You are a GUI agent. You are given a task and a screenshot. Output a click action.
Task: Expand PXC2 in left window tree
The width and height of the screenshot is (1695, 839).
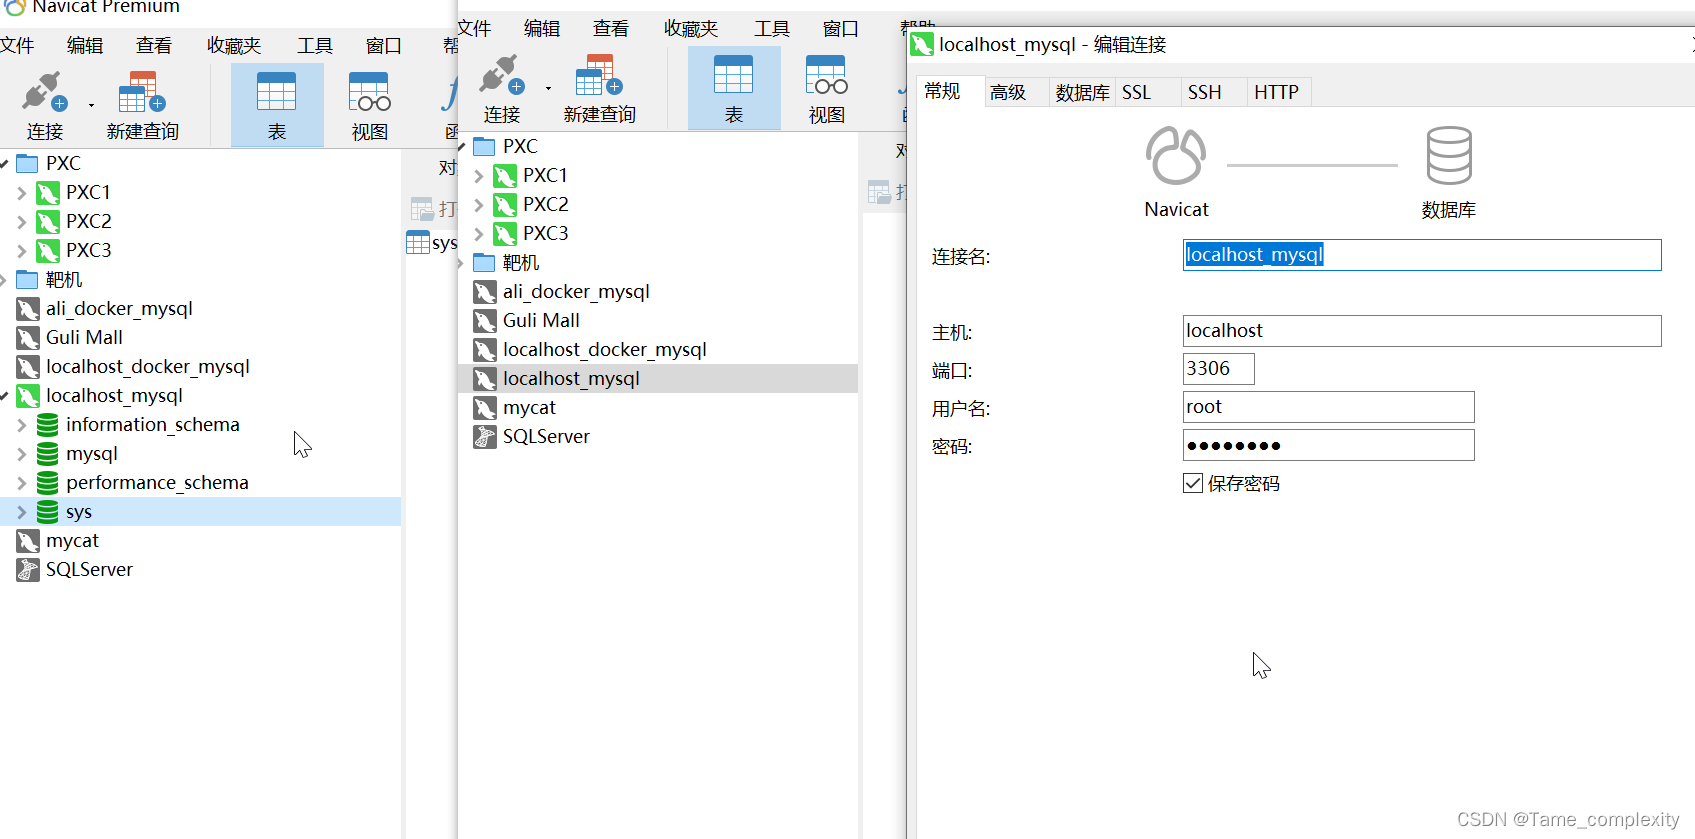point(22,222)
